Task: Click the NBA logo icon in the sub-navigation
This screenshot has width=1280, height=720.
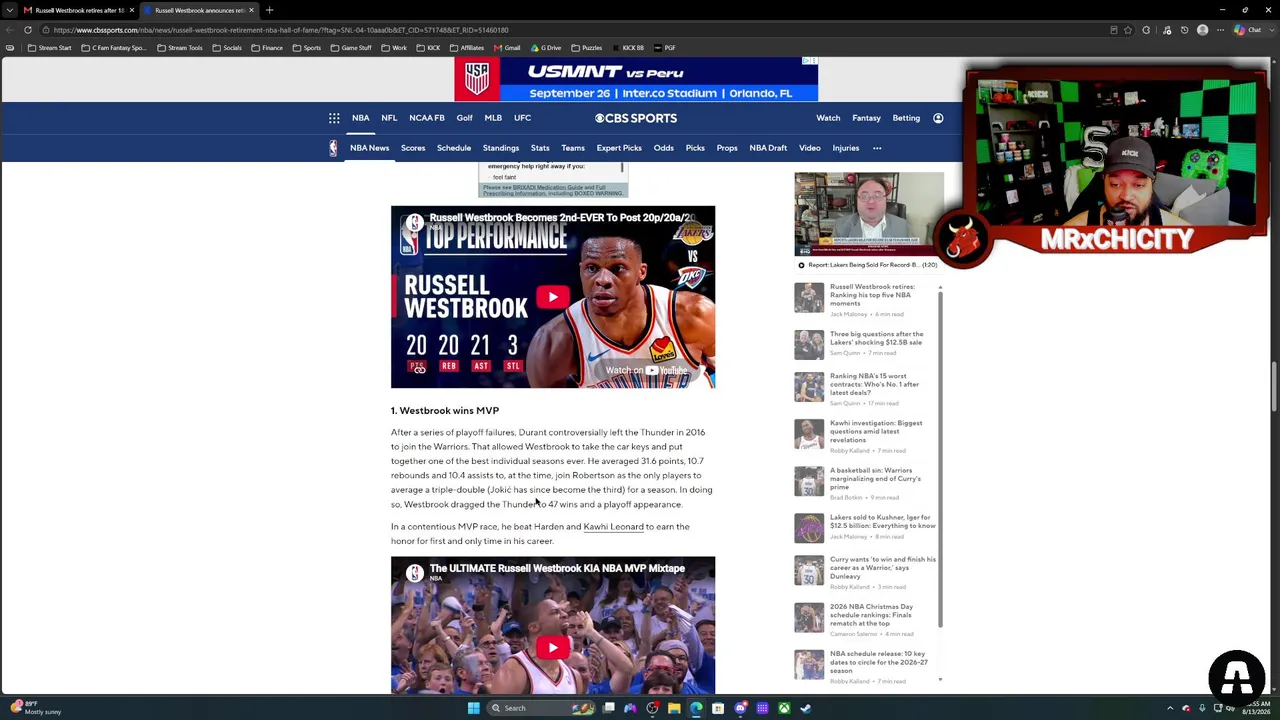Action: (x=333, y=148)
